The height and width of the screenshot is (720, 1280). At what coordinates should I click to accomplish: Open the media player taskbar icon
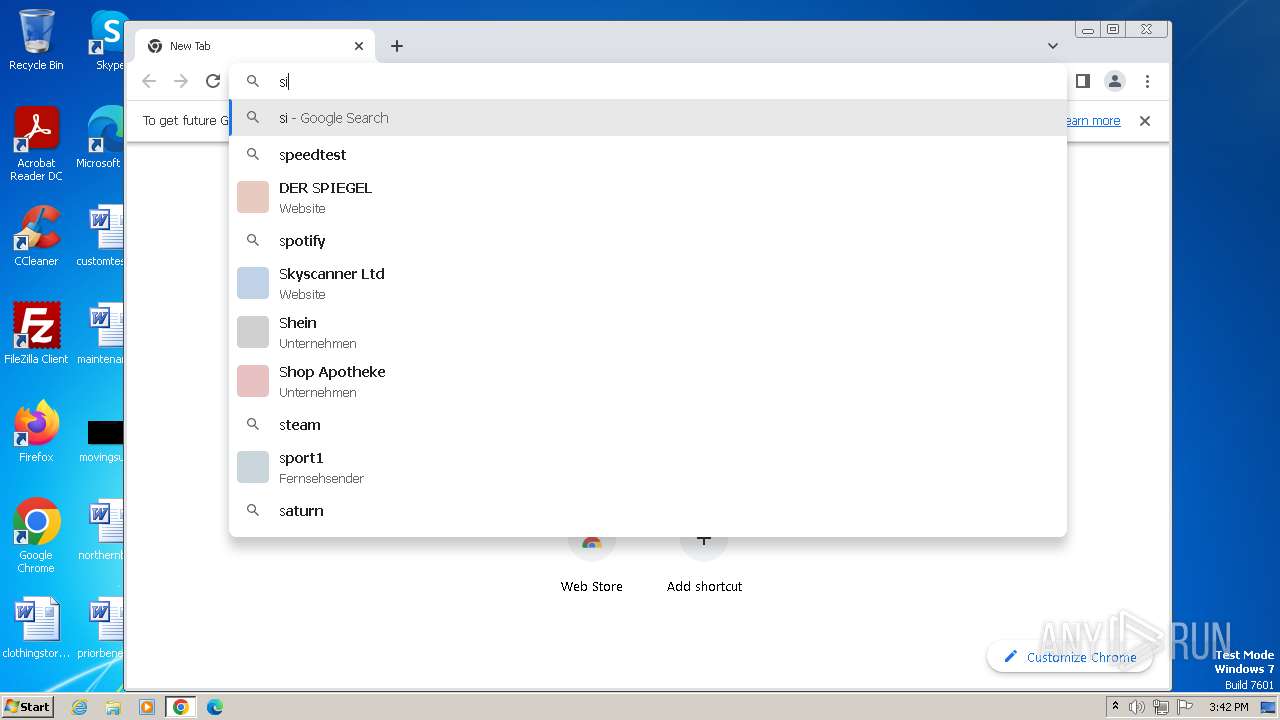147,707
